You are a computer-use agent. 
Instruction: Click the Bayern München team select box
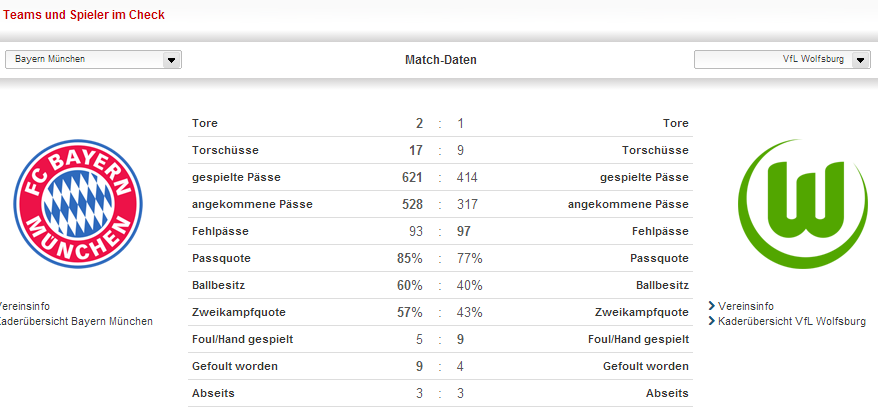pos(94,59)
